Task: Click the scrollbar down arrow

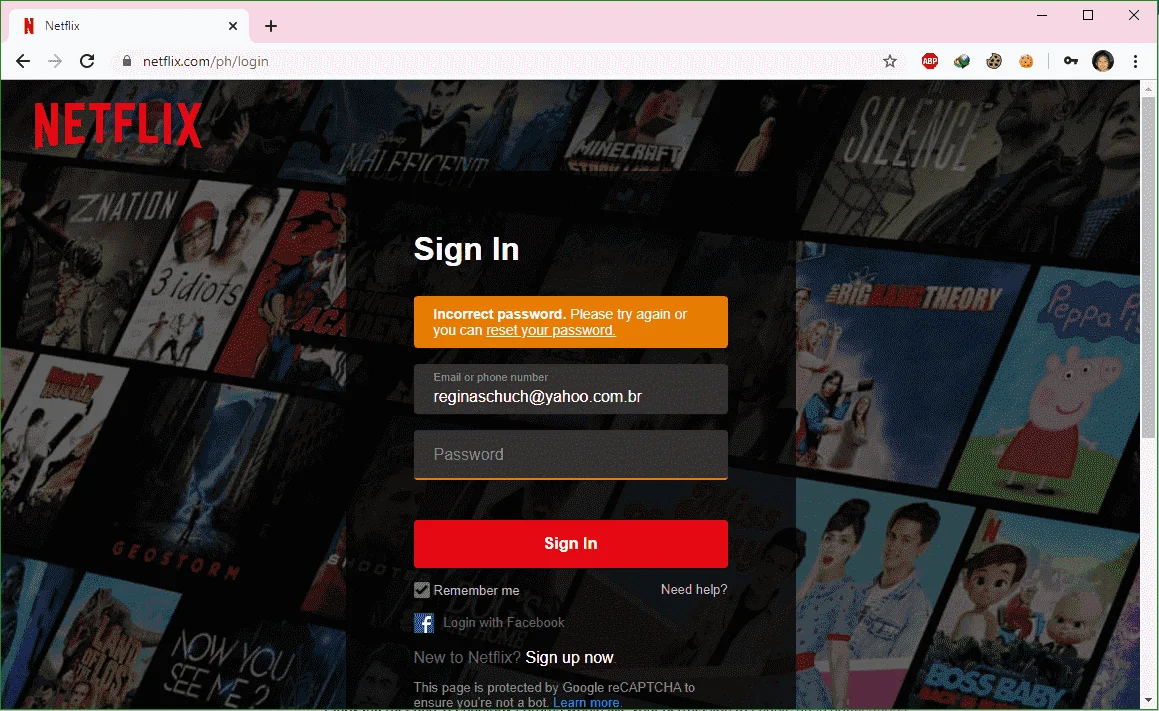Action: click(1148, 699)
